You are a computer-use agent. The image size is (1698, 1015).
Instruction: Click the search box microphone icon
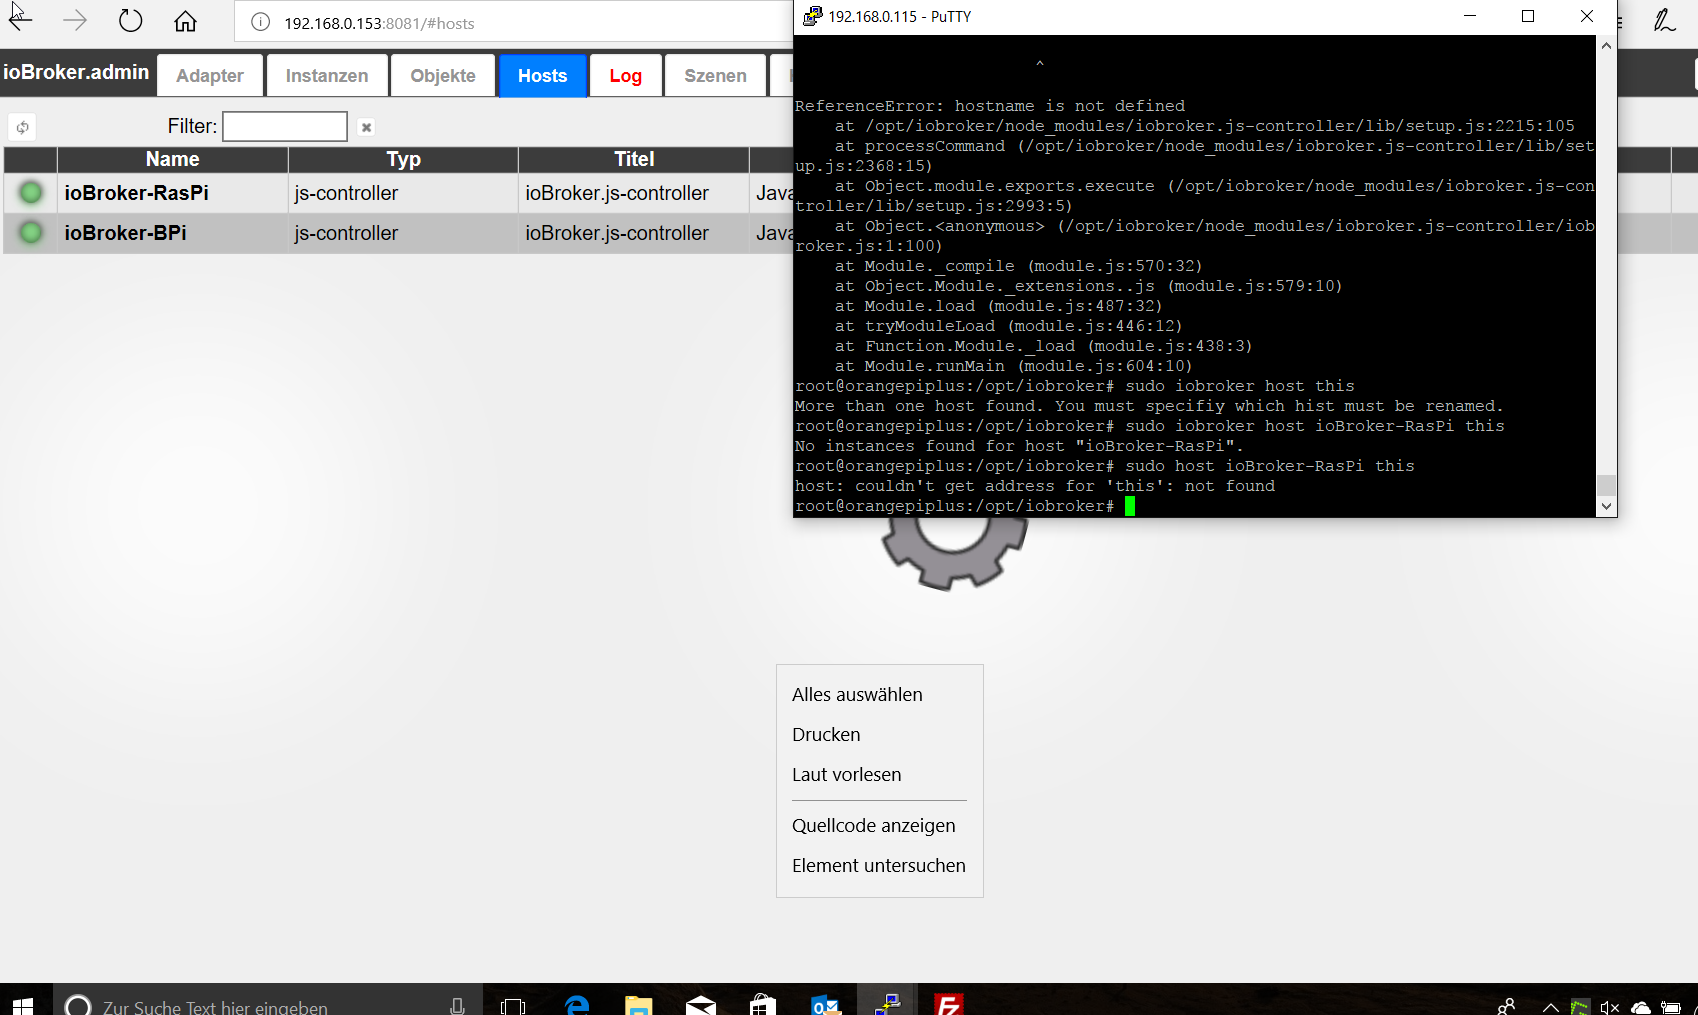pos(457,1005)
